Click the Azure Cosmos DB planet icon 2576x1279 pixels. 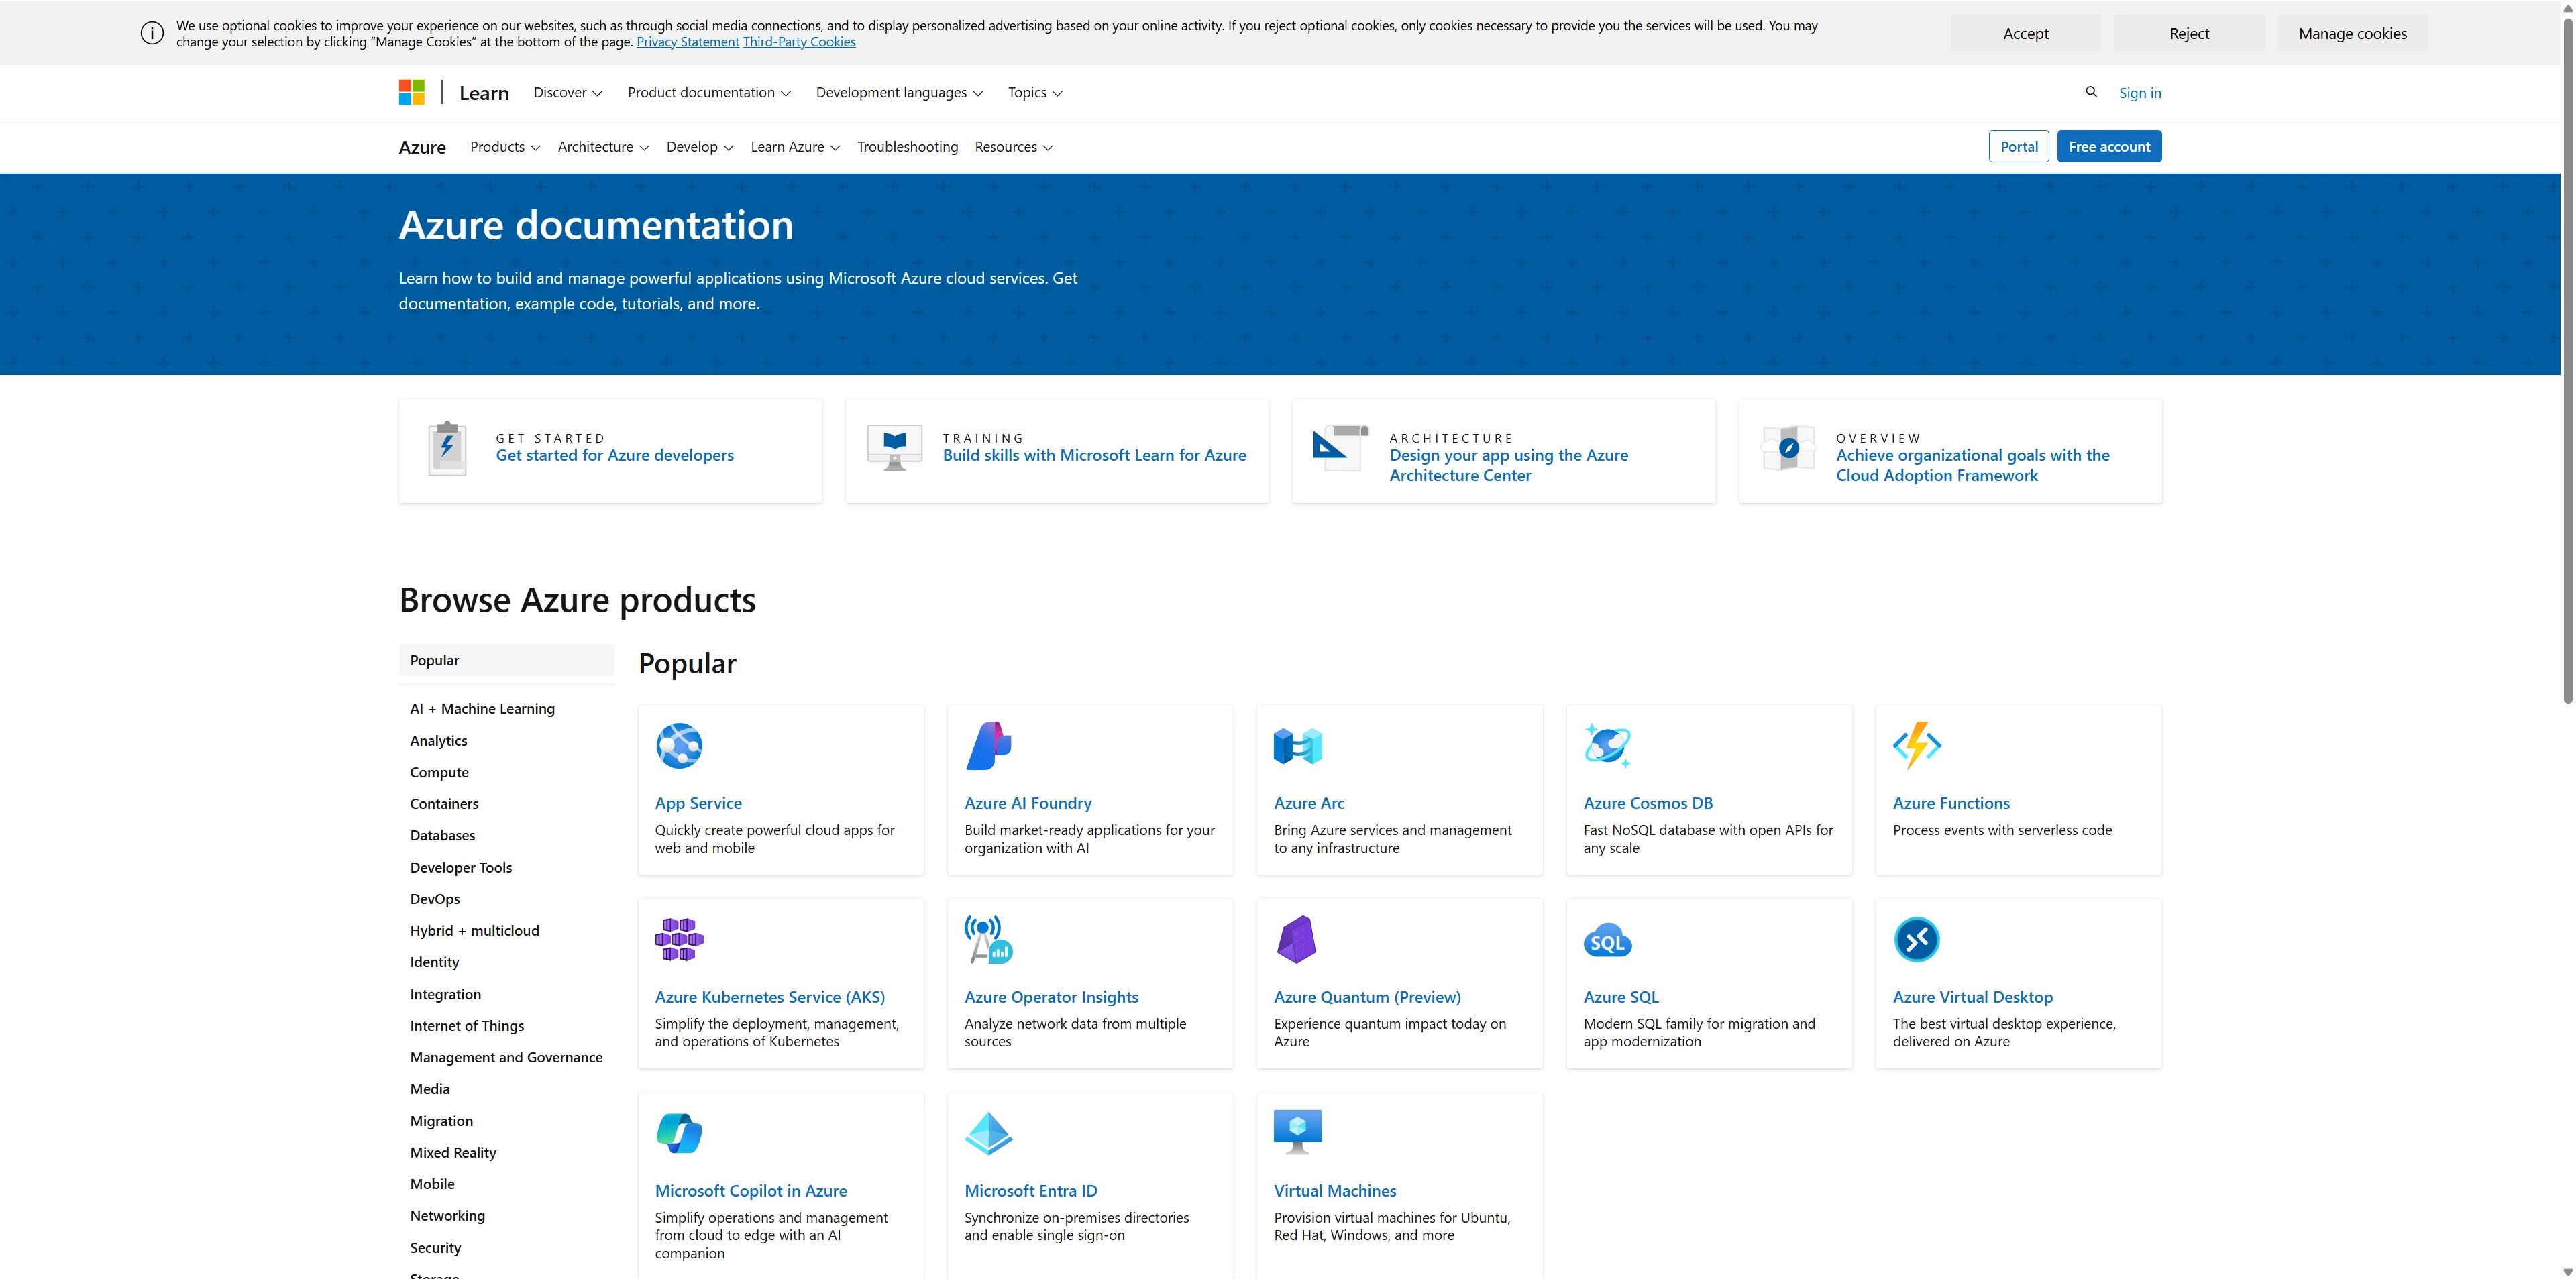coord(1607,745)
